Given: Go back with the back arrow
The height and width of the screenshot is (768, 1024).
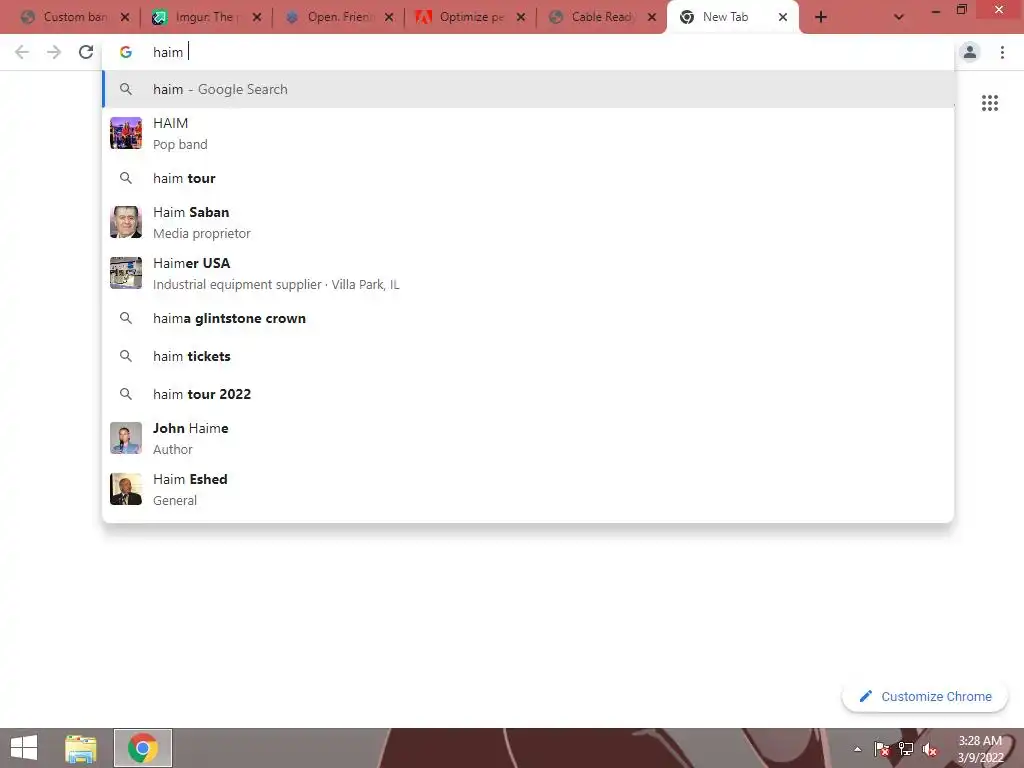Looking at the screenshot, I should [x=22, y=52].
